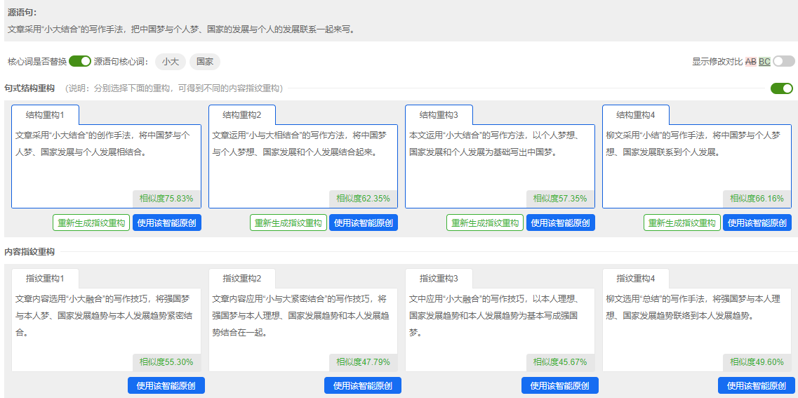Click the 结构重构4 rewritten sentence text
This screenshot has width=798, height=398.
693,144
